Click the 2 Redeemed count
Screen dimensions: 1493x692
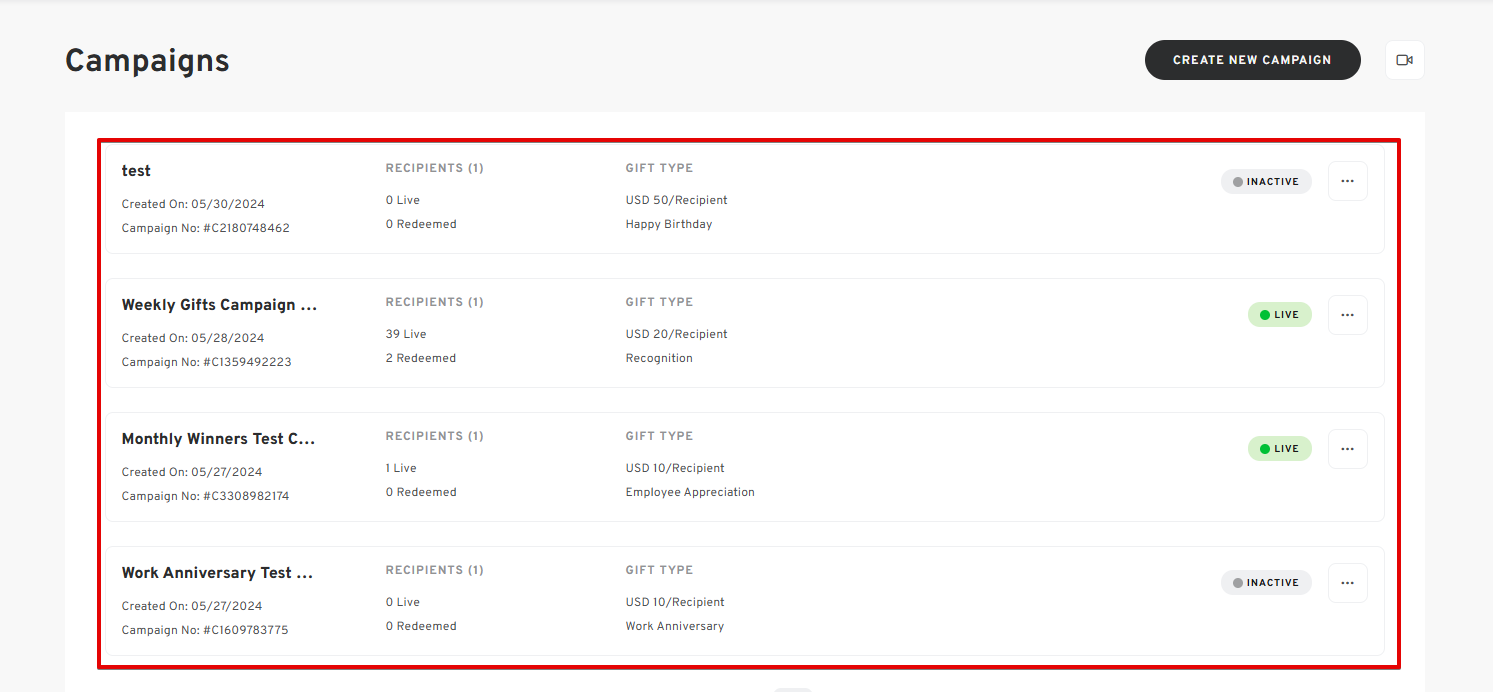(x=421, y=358)
